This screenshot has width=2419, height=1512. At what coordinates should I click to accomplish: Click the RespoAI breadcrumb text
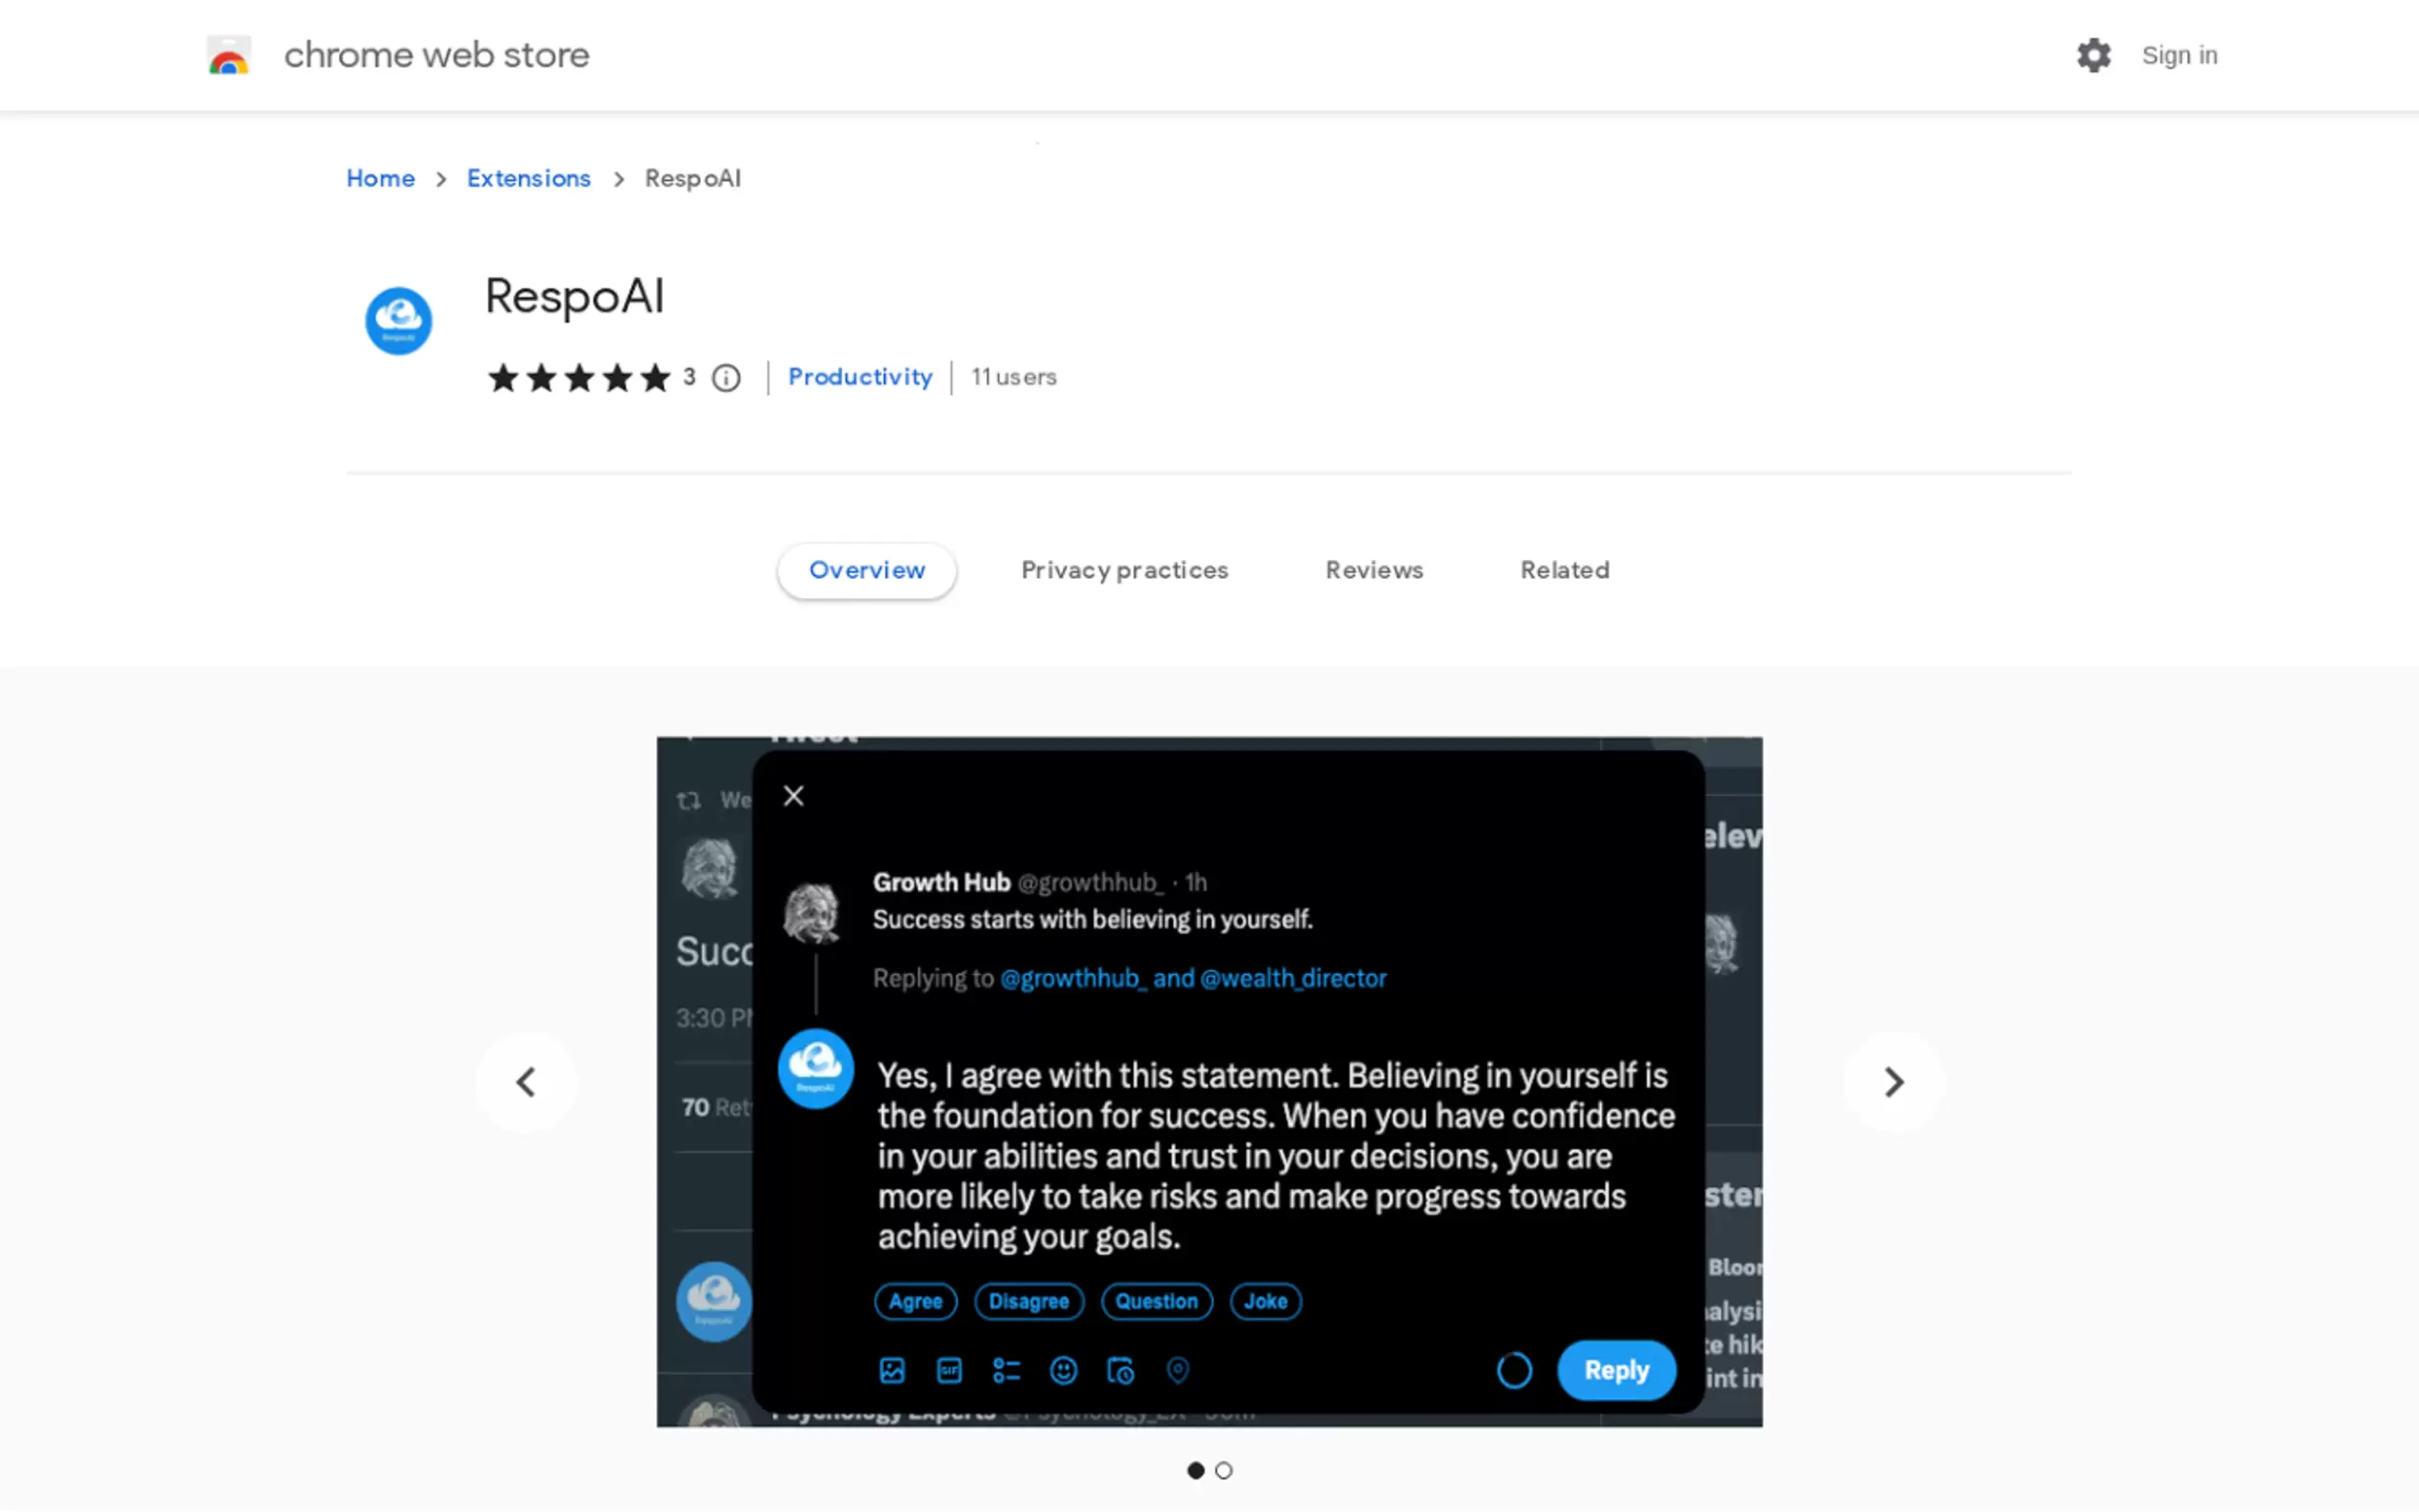point(693,178)
